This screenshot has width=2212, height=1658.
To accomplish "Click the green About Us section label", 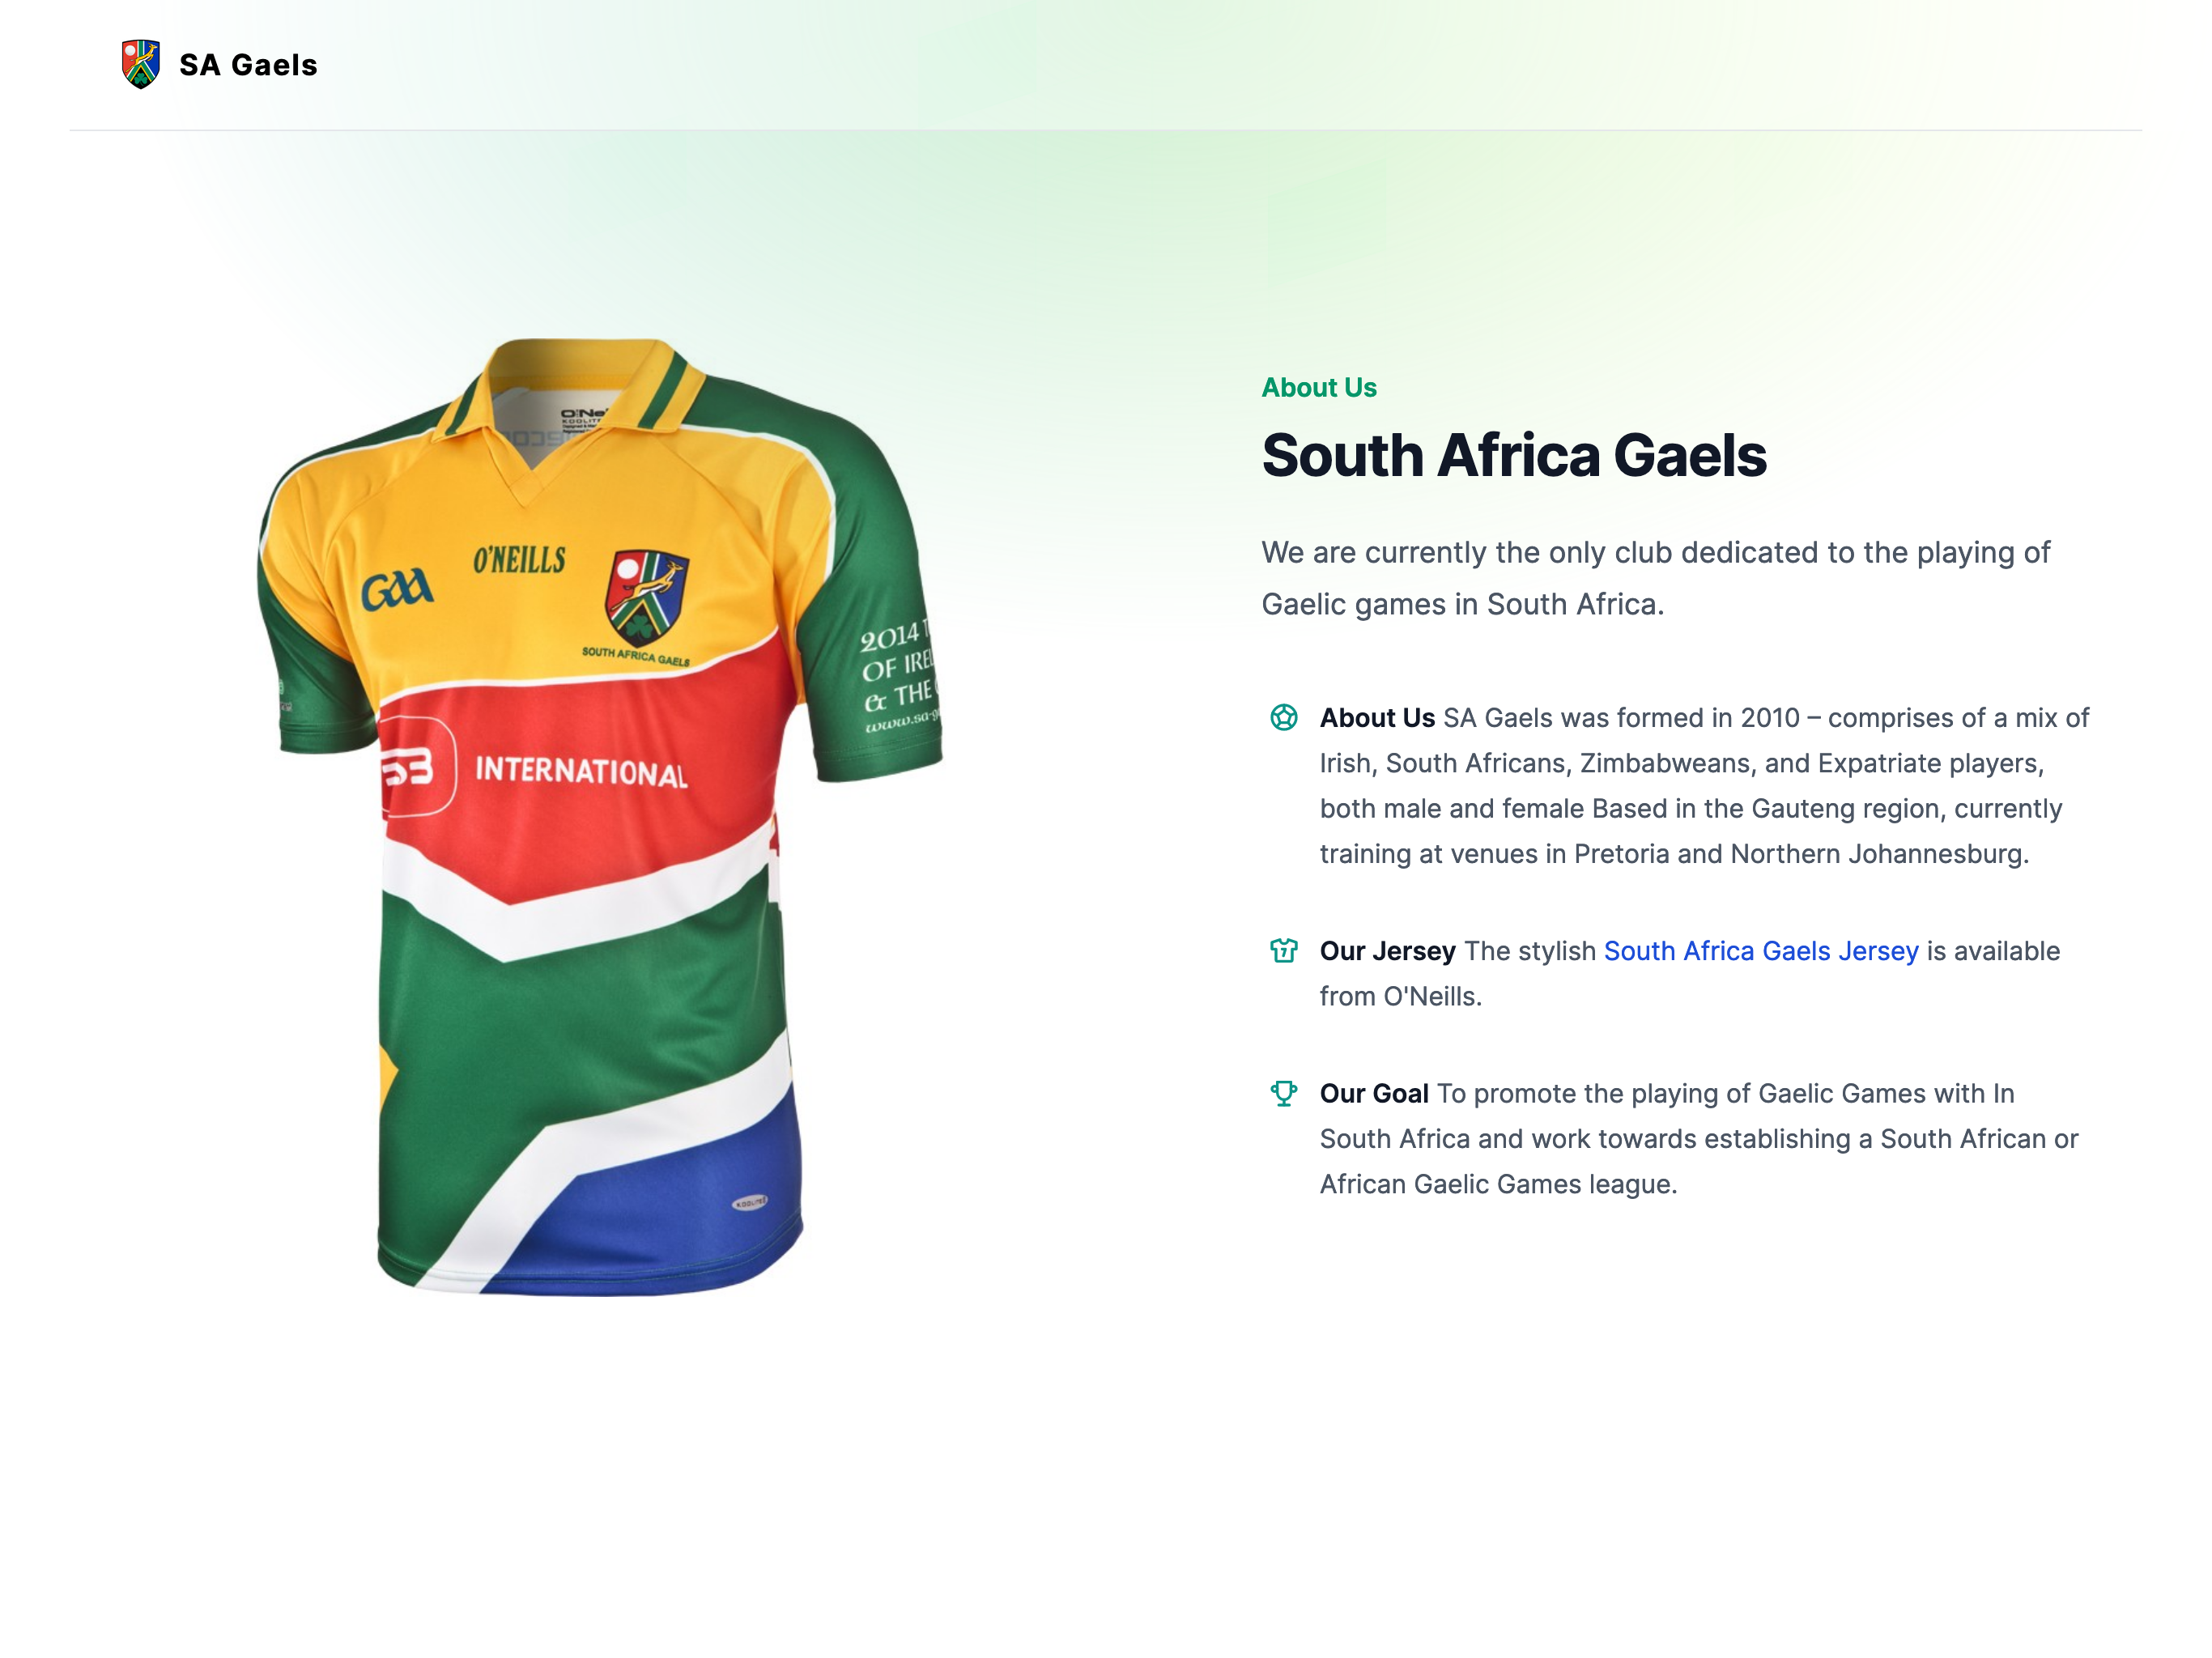I will 1318,388.
